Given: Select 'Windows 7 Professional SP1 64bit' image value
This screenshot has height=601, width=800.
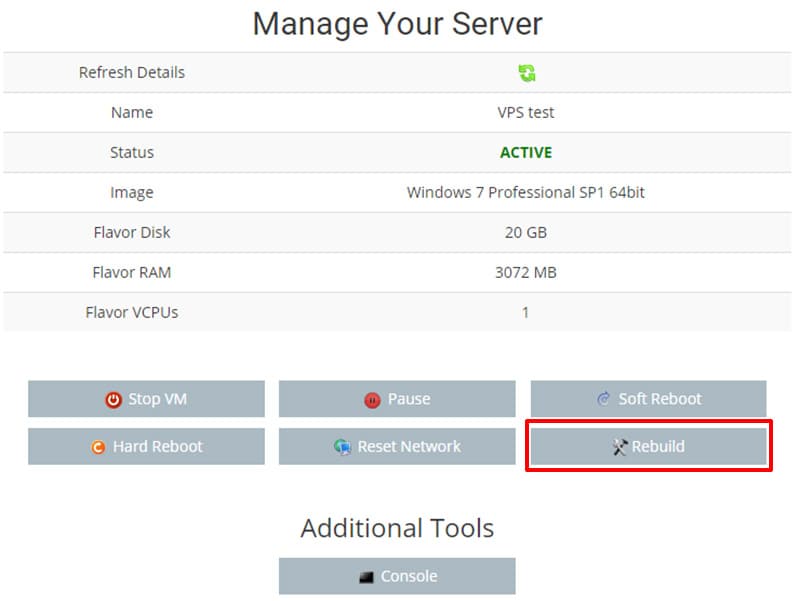Looking at the screenshot, I should [526, 192].
